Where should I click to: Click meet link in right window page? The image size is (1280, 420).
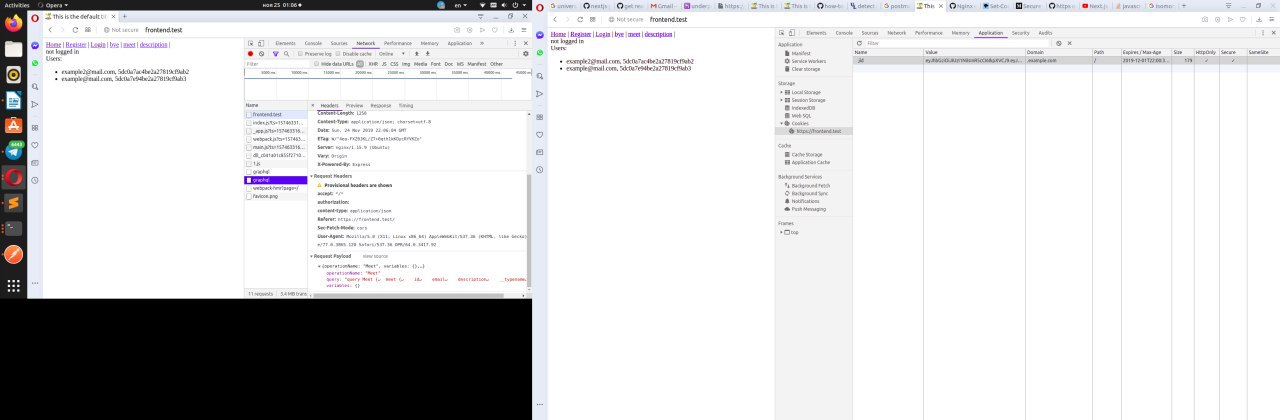point(634,34)
